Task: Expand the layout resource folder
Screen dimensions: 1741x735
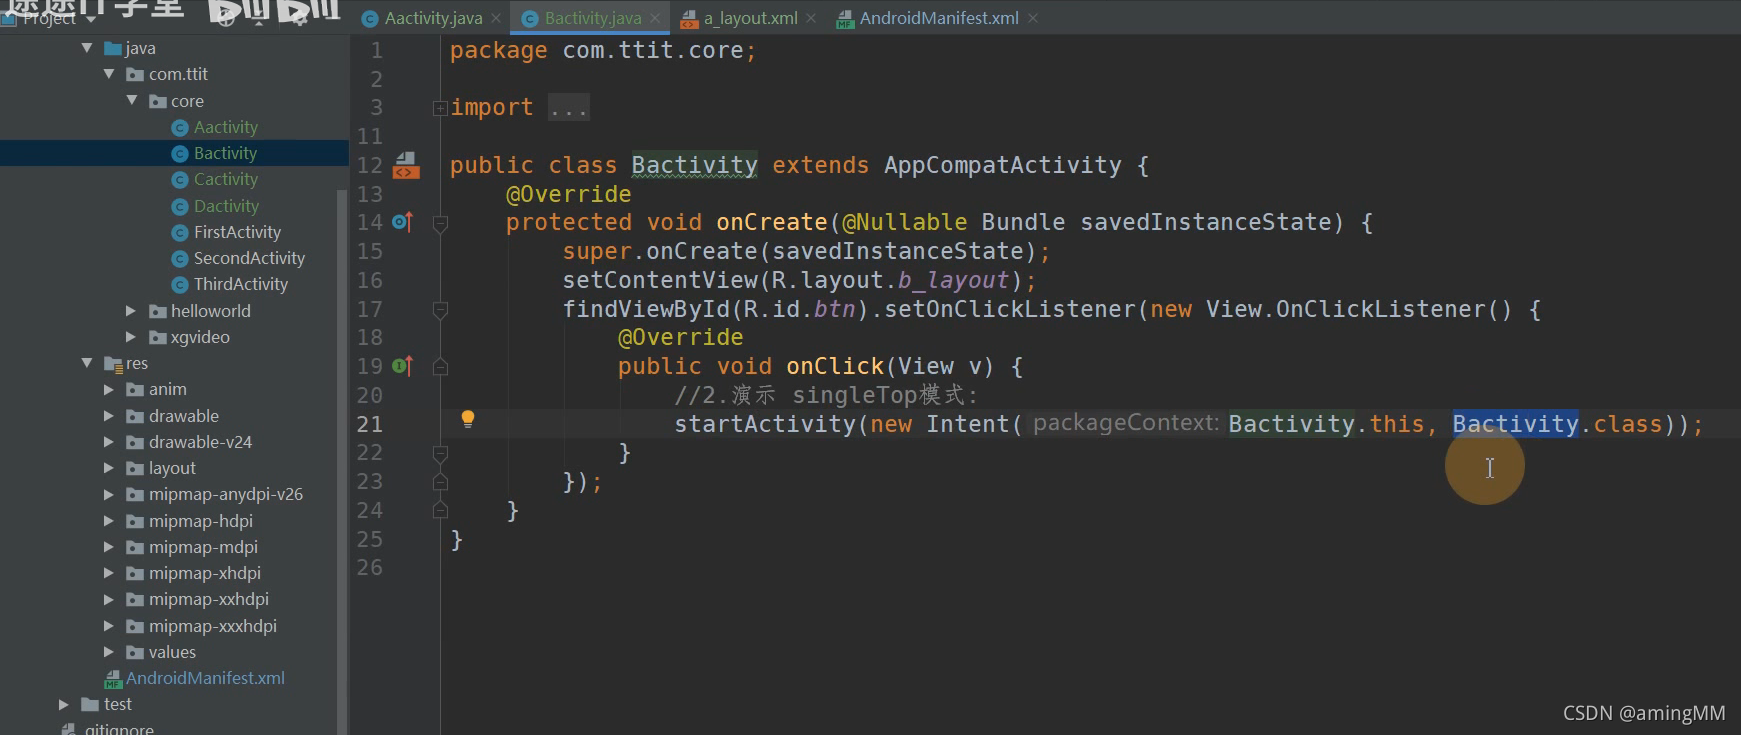Action: tap(109, 468)
